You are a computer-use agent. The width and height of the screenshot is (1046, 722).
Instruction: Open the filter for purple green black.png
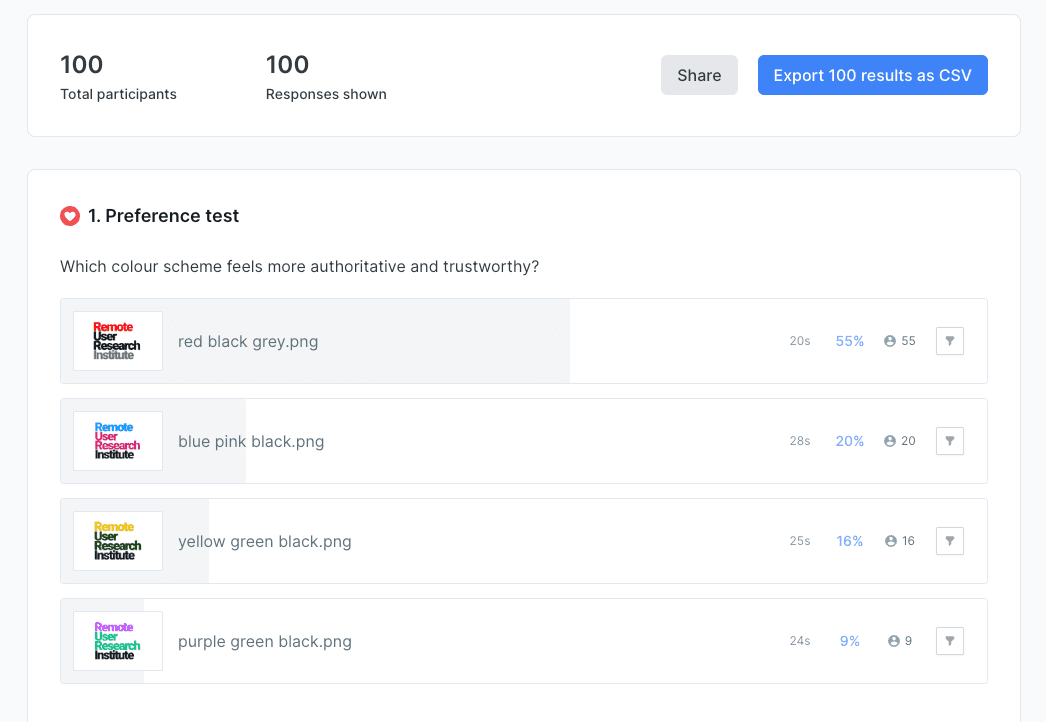[949, 640]
